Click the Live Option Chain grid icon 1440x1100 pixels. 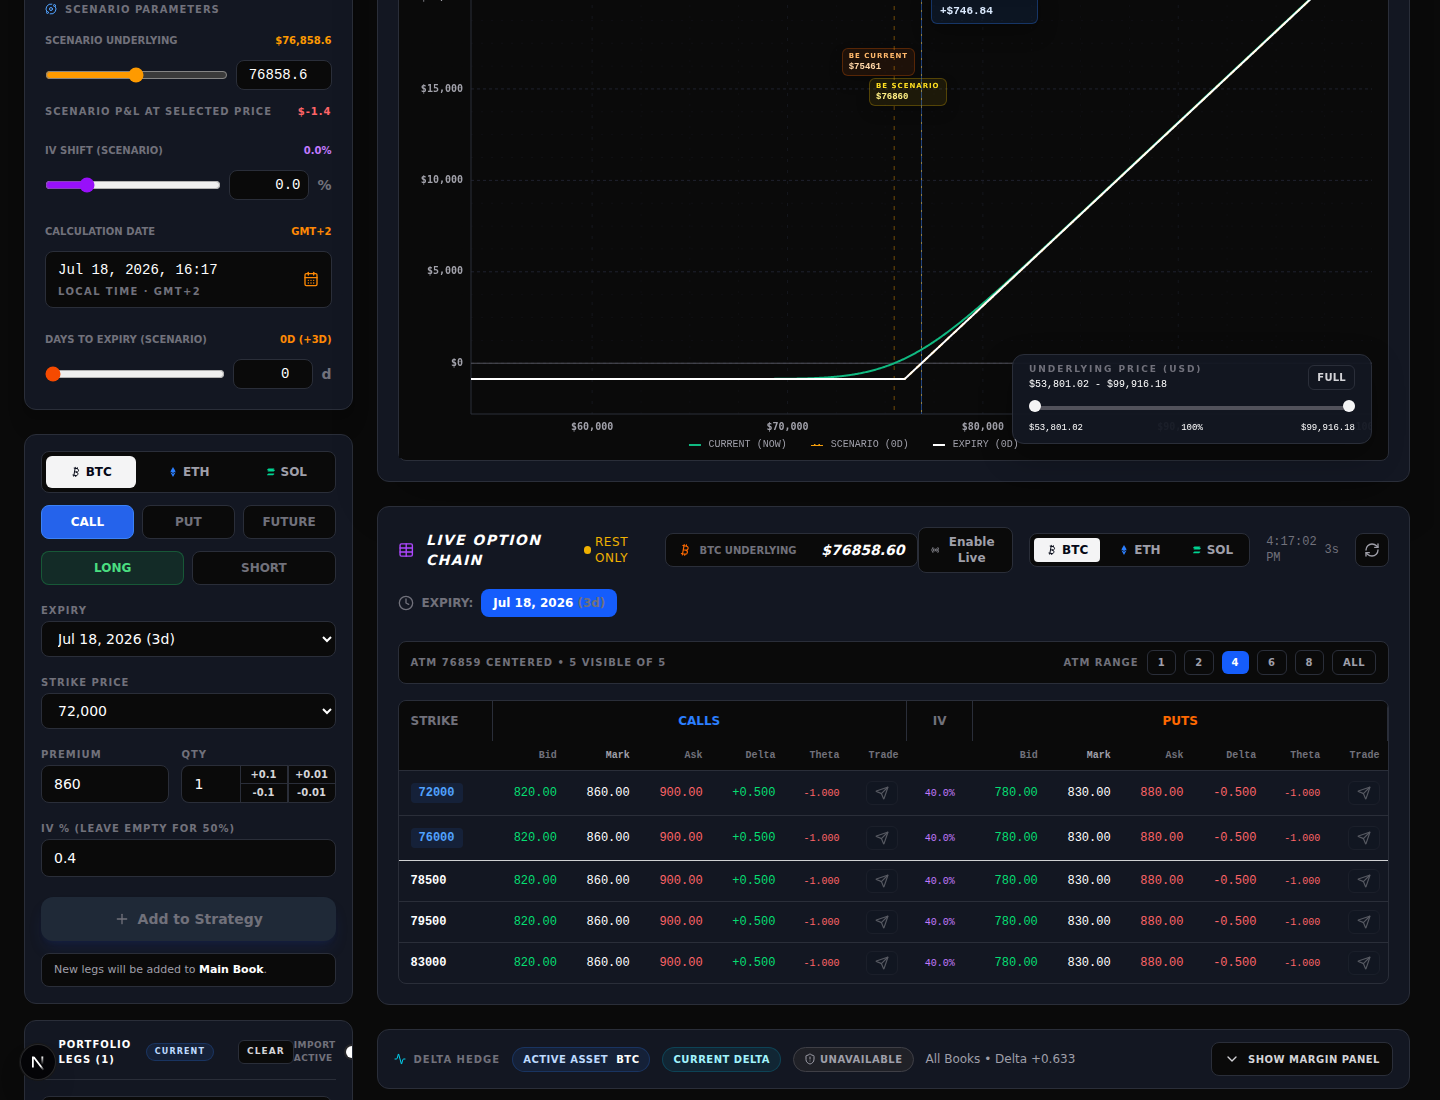coord(406,550)
